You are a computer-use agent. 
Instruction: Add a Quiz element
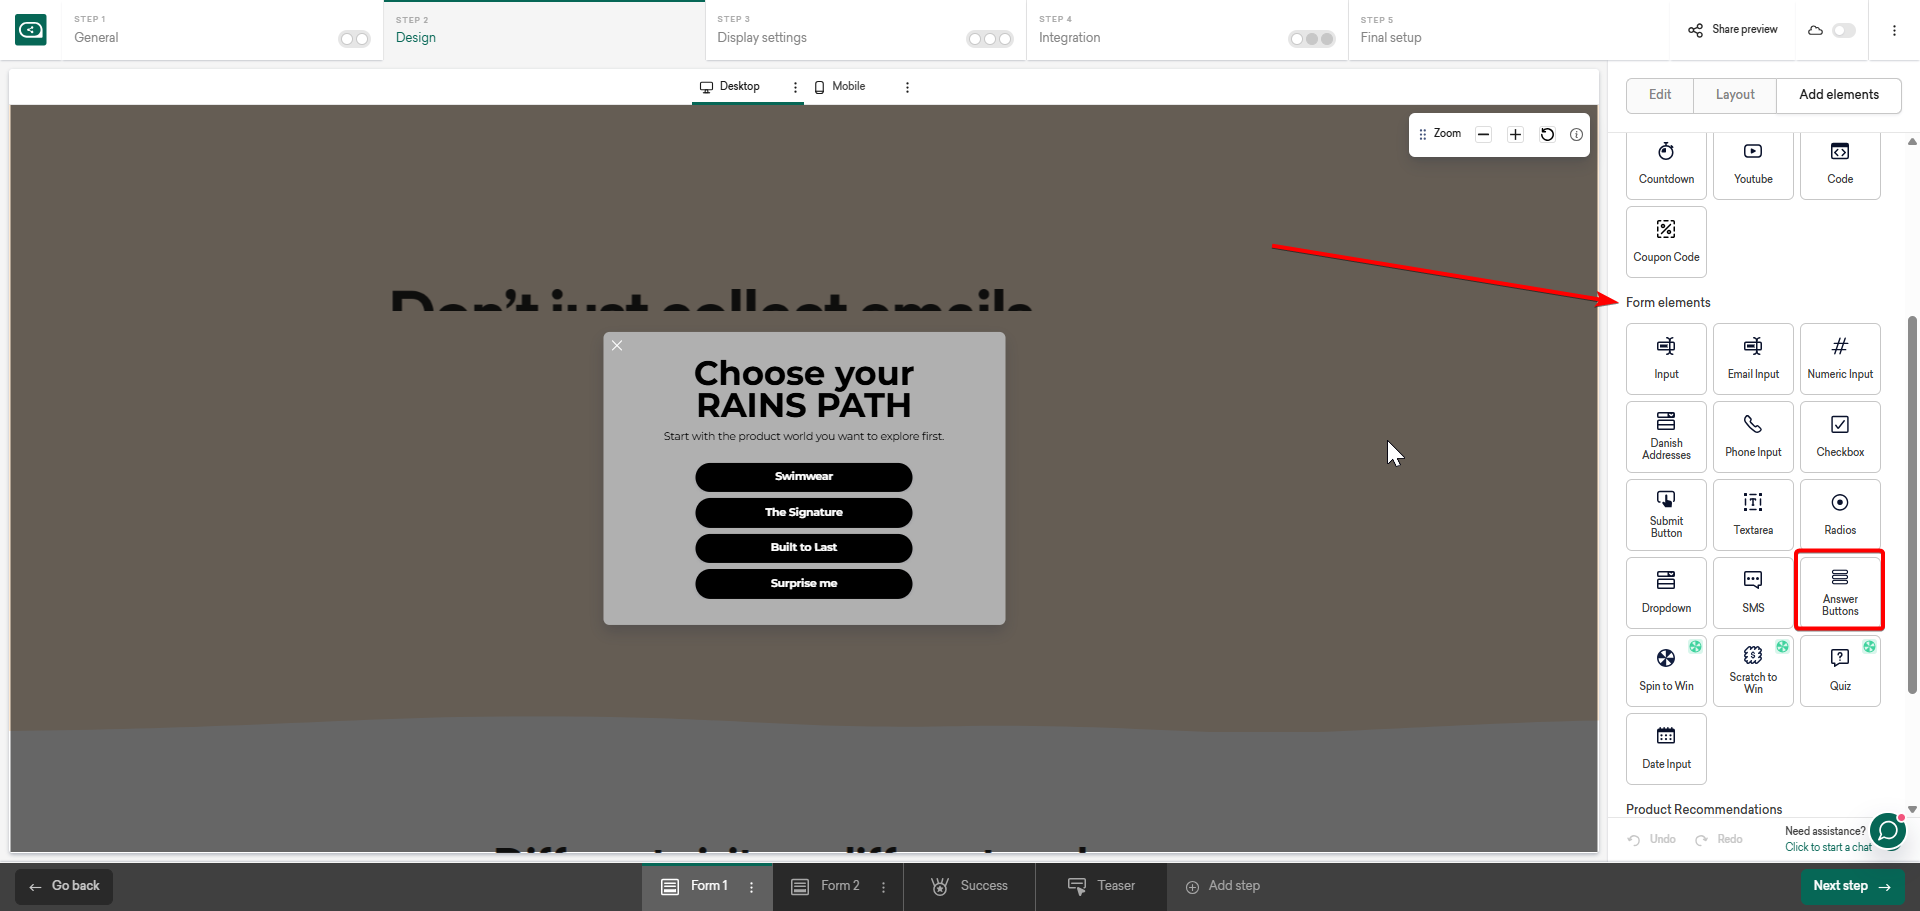click(x=1840, y=671)
